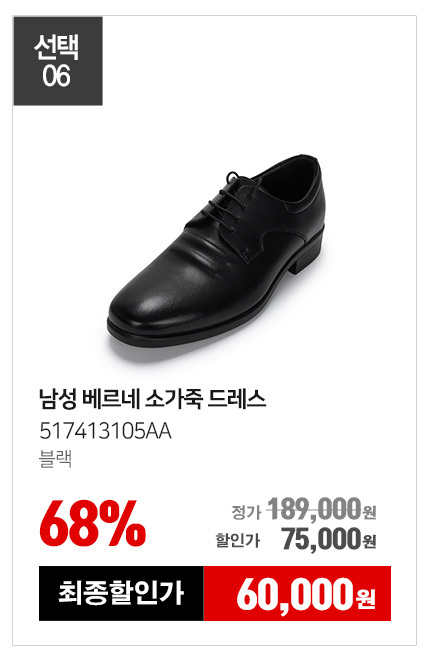The width and height of the screenshot is (430, 660).
Task: Click the number 06 in the dark badge
Action: 56,76
